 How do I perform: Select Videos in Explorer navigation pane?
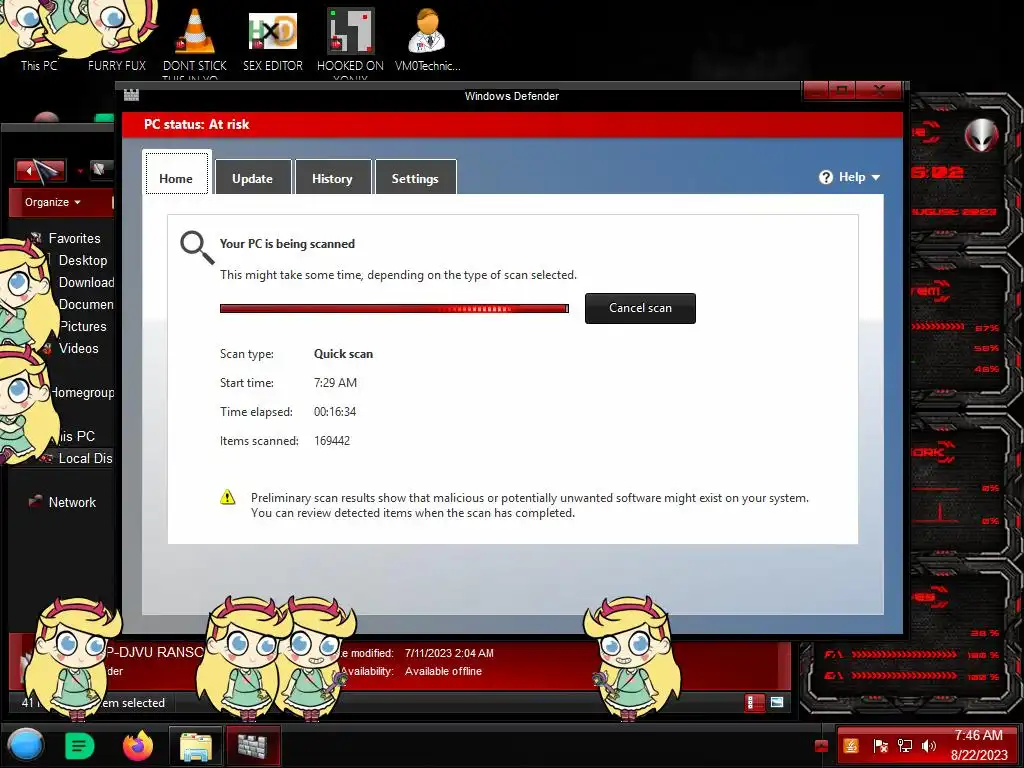click(78, 349)
